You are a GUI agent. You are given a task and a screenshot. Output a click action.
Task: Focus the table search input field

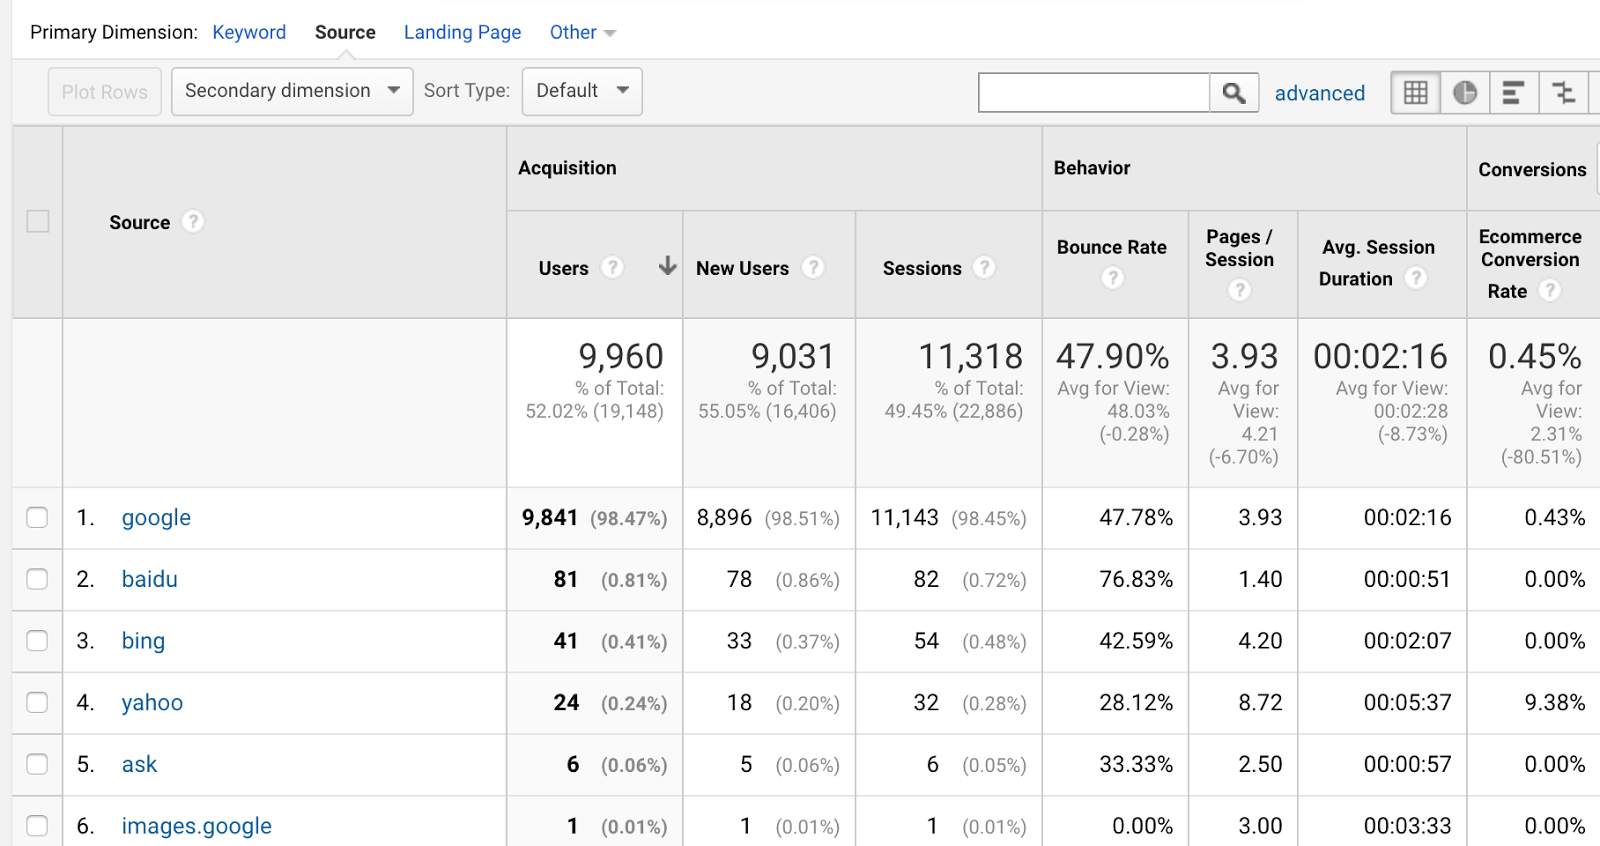tap(1094, 93)
